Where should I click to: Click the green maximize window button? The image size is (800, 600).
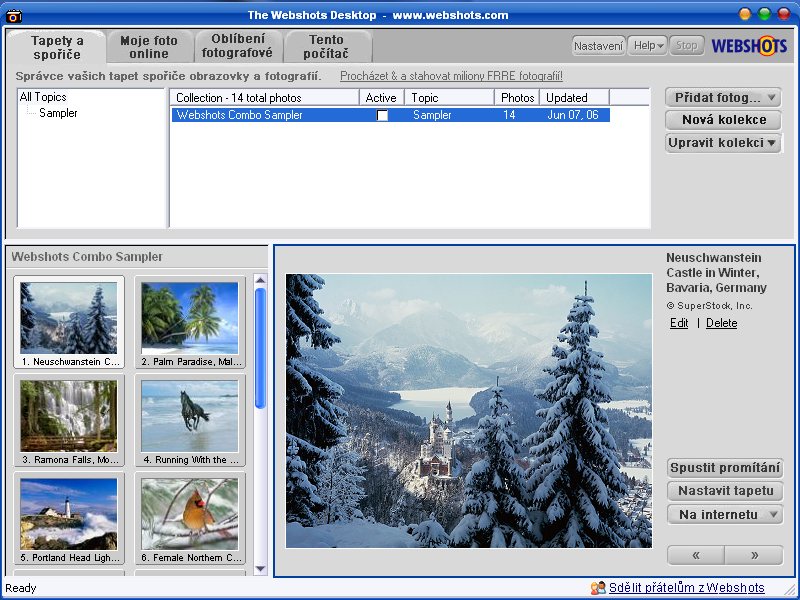764,14
